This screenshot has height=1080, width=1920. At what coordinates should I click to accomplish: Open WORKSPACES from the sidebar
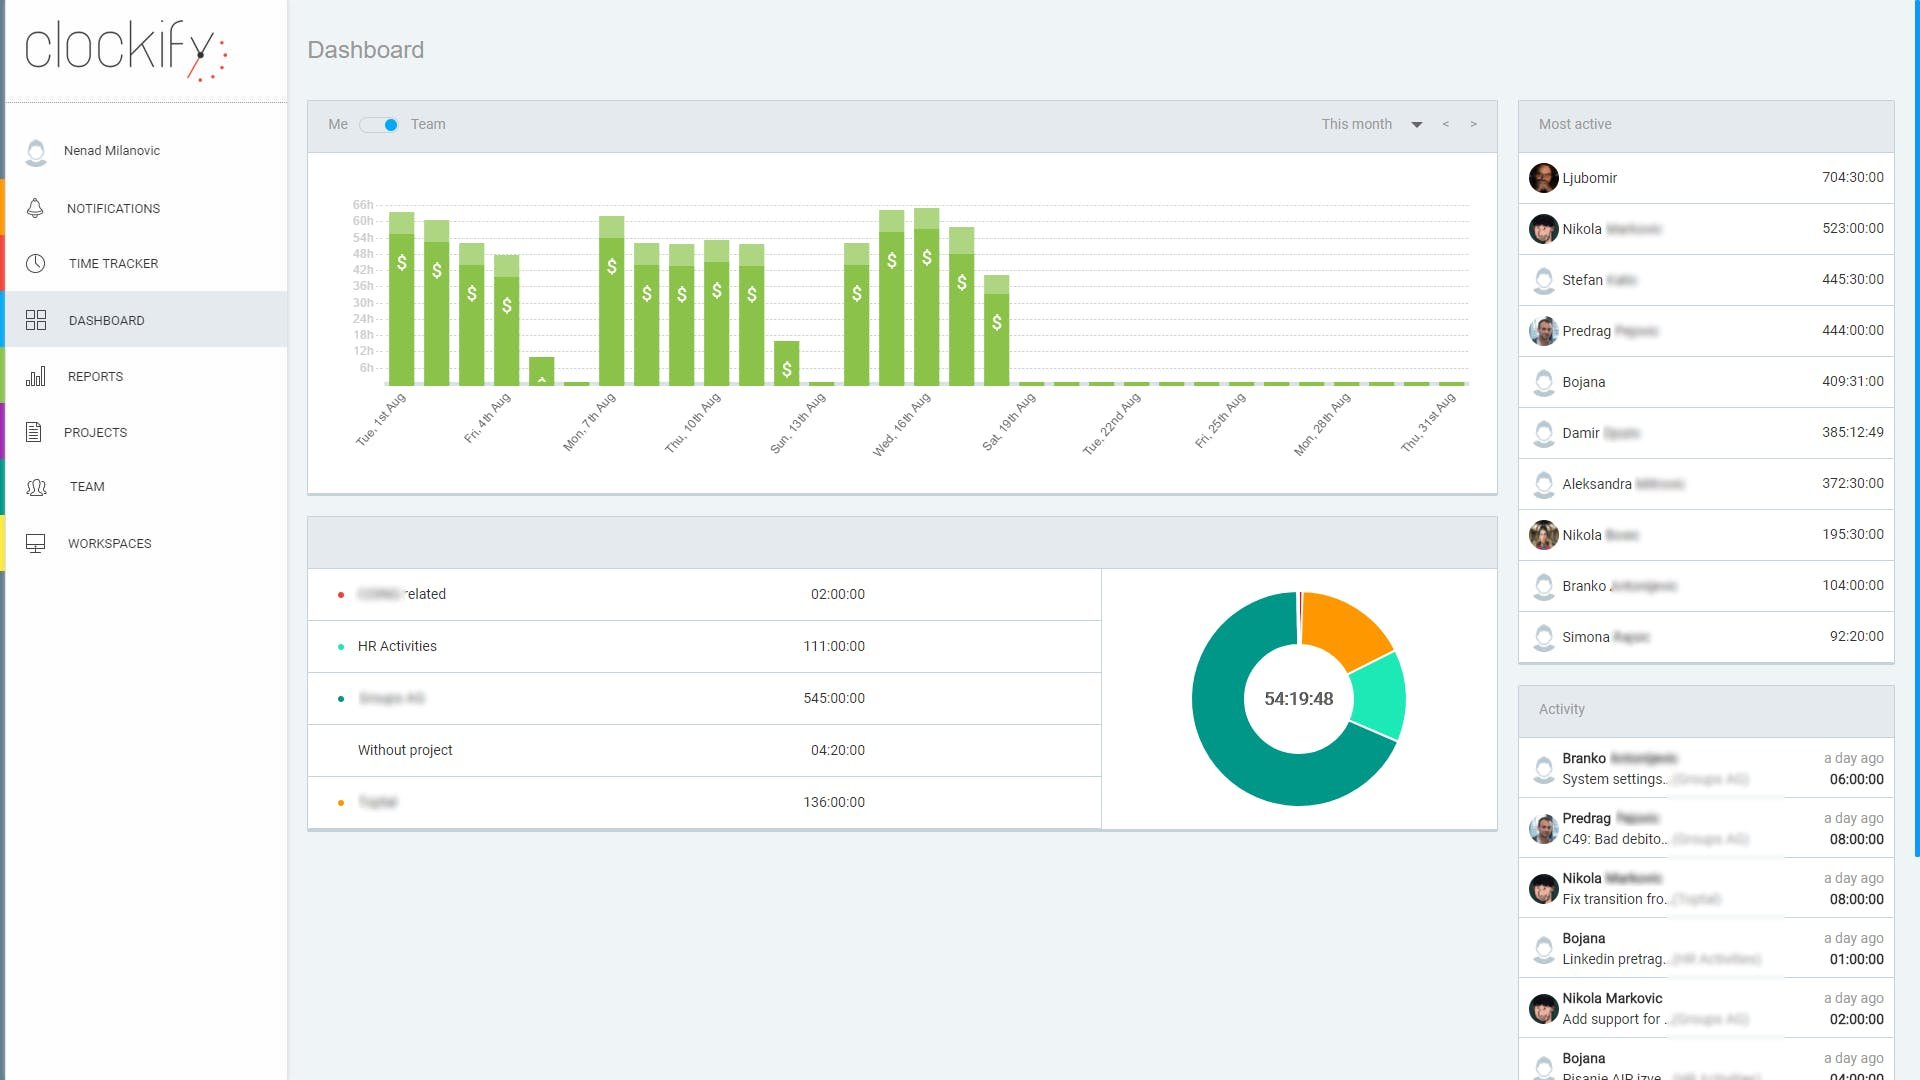click(x=146, y=543)
